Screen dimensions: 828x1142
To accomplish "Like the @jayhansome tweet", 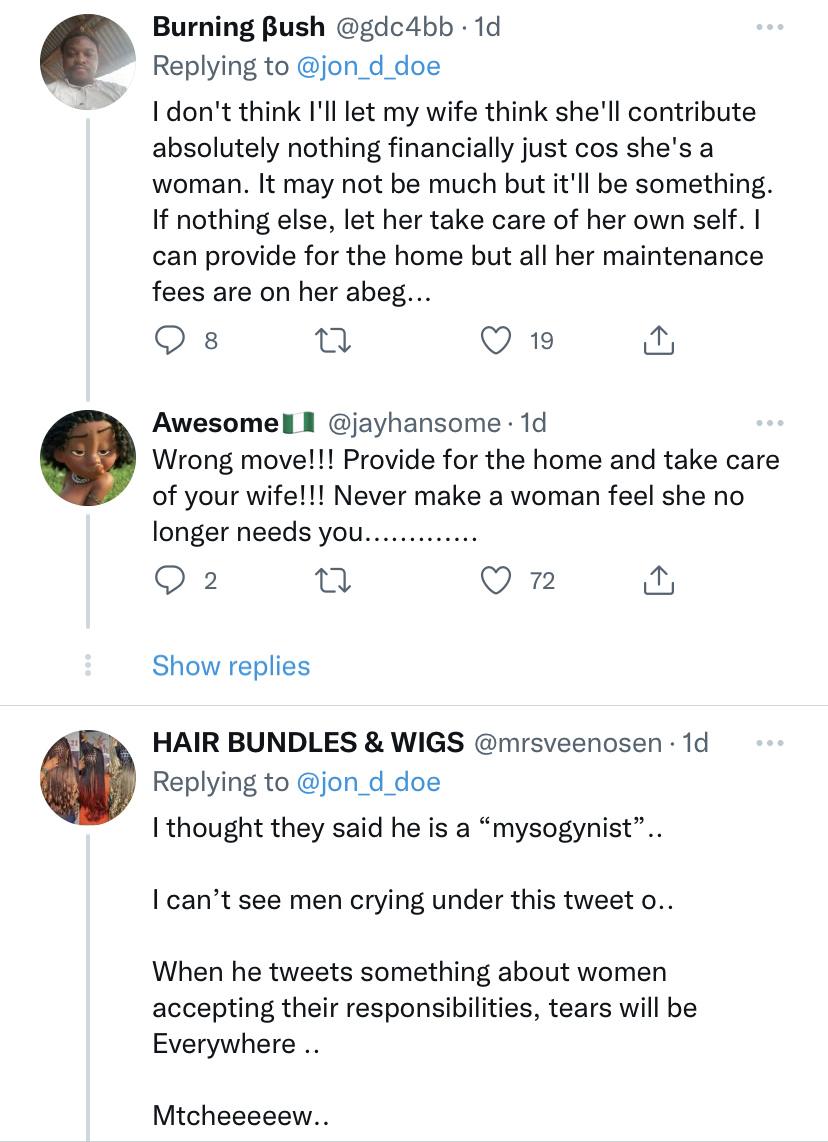I will click(x=497, y=580).
